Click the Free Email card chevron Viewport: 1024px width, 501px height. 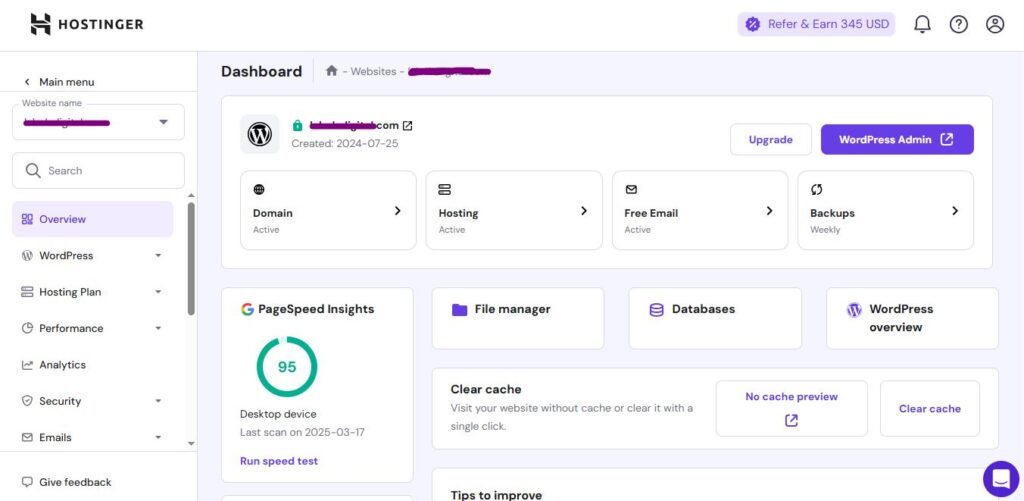pyautogui.click(x=769, y=210)
